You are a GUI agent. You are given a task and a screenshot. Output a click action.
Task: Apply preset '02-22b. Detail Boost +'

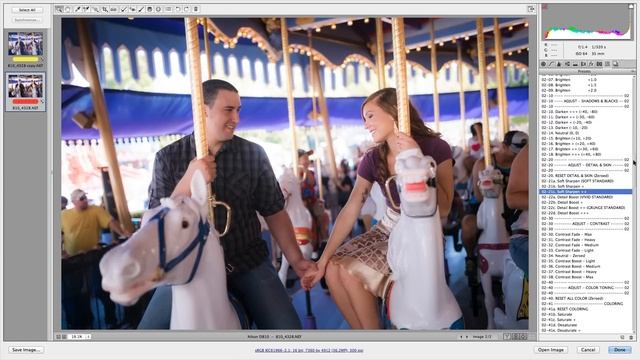tap(585, 202)
